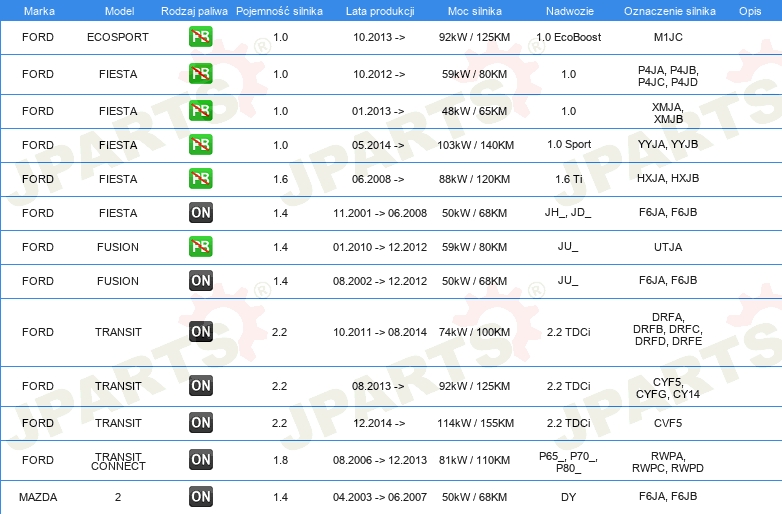Click the CYF5, CYFG, CY14 engine codes cell
This screenshot has width=782, height=514.
[668, 388]
